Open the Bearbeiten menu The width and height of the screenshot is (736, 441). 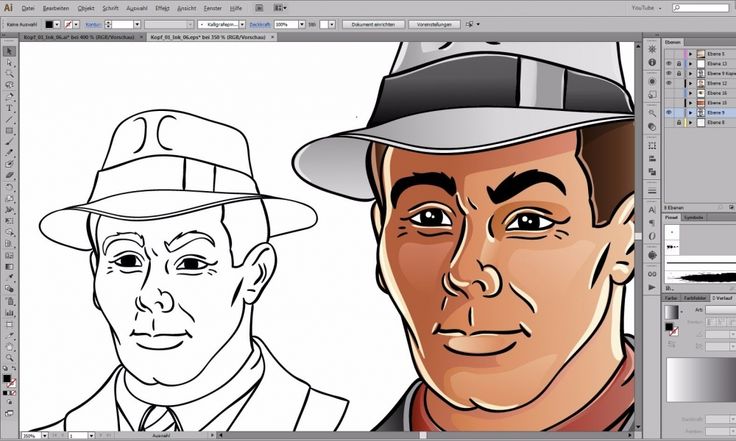coord(55,7)
